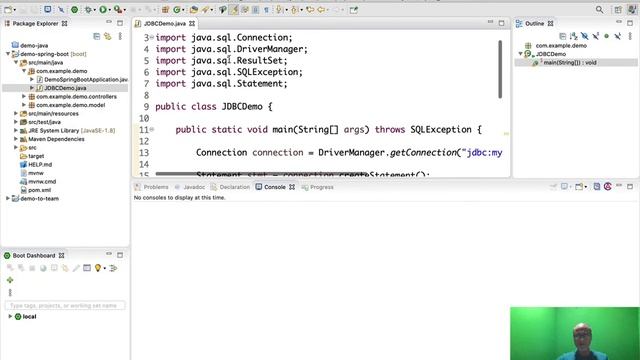Expand demo-to-team project
640x360 pixels.
[8, 198]
